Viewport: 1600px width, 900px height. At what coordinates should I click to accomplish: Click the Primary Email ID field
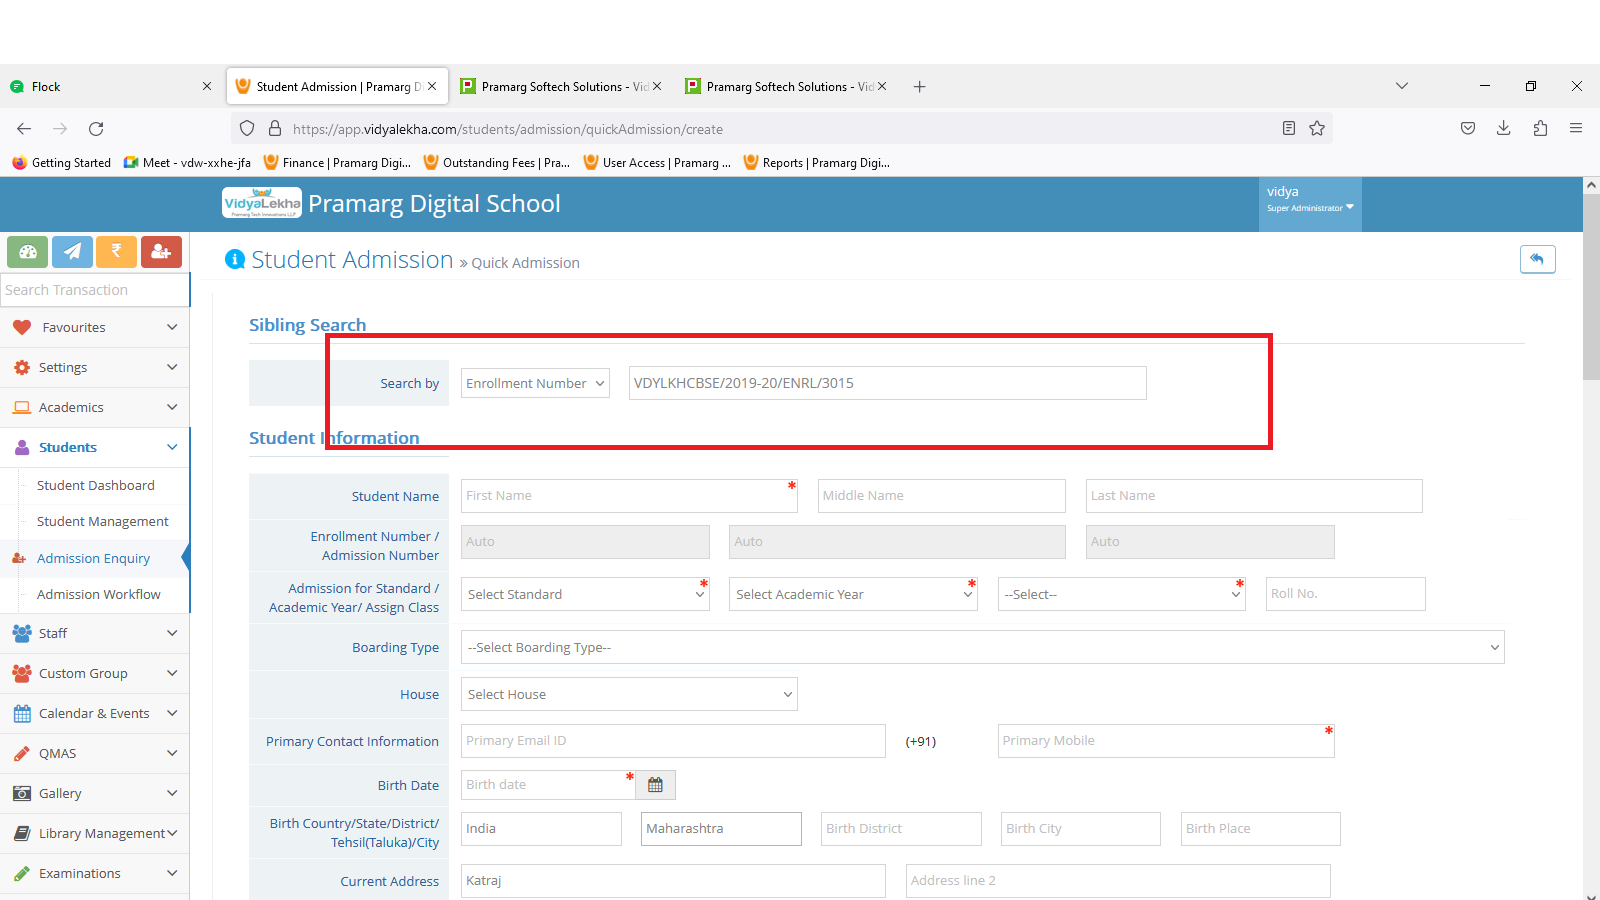pos(673,741)
